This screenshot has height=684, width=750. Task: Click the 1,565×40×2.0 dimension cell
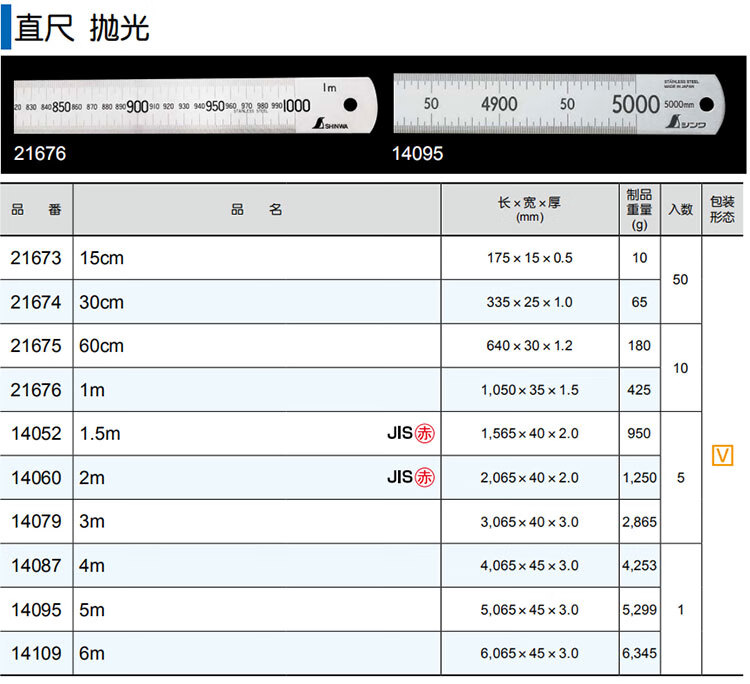click(529, 434)
